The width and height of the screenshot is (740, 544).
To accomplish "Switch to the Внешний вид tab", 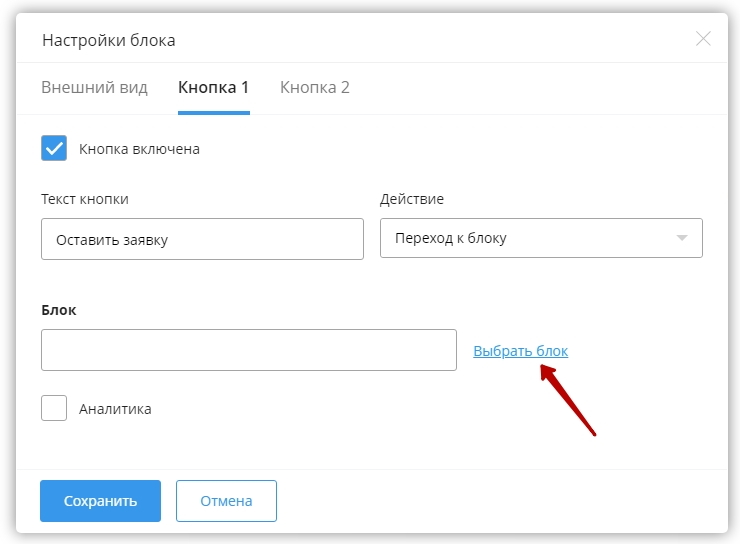I will pos(94,87).
